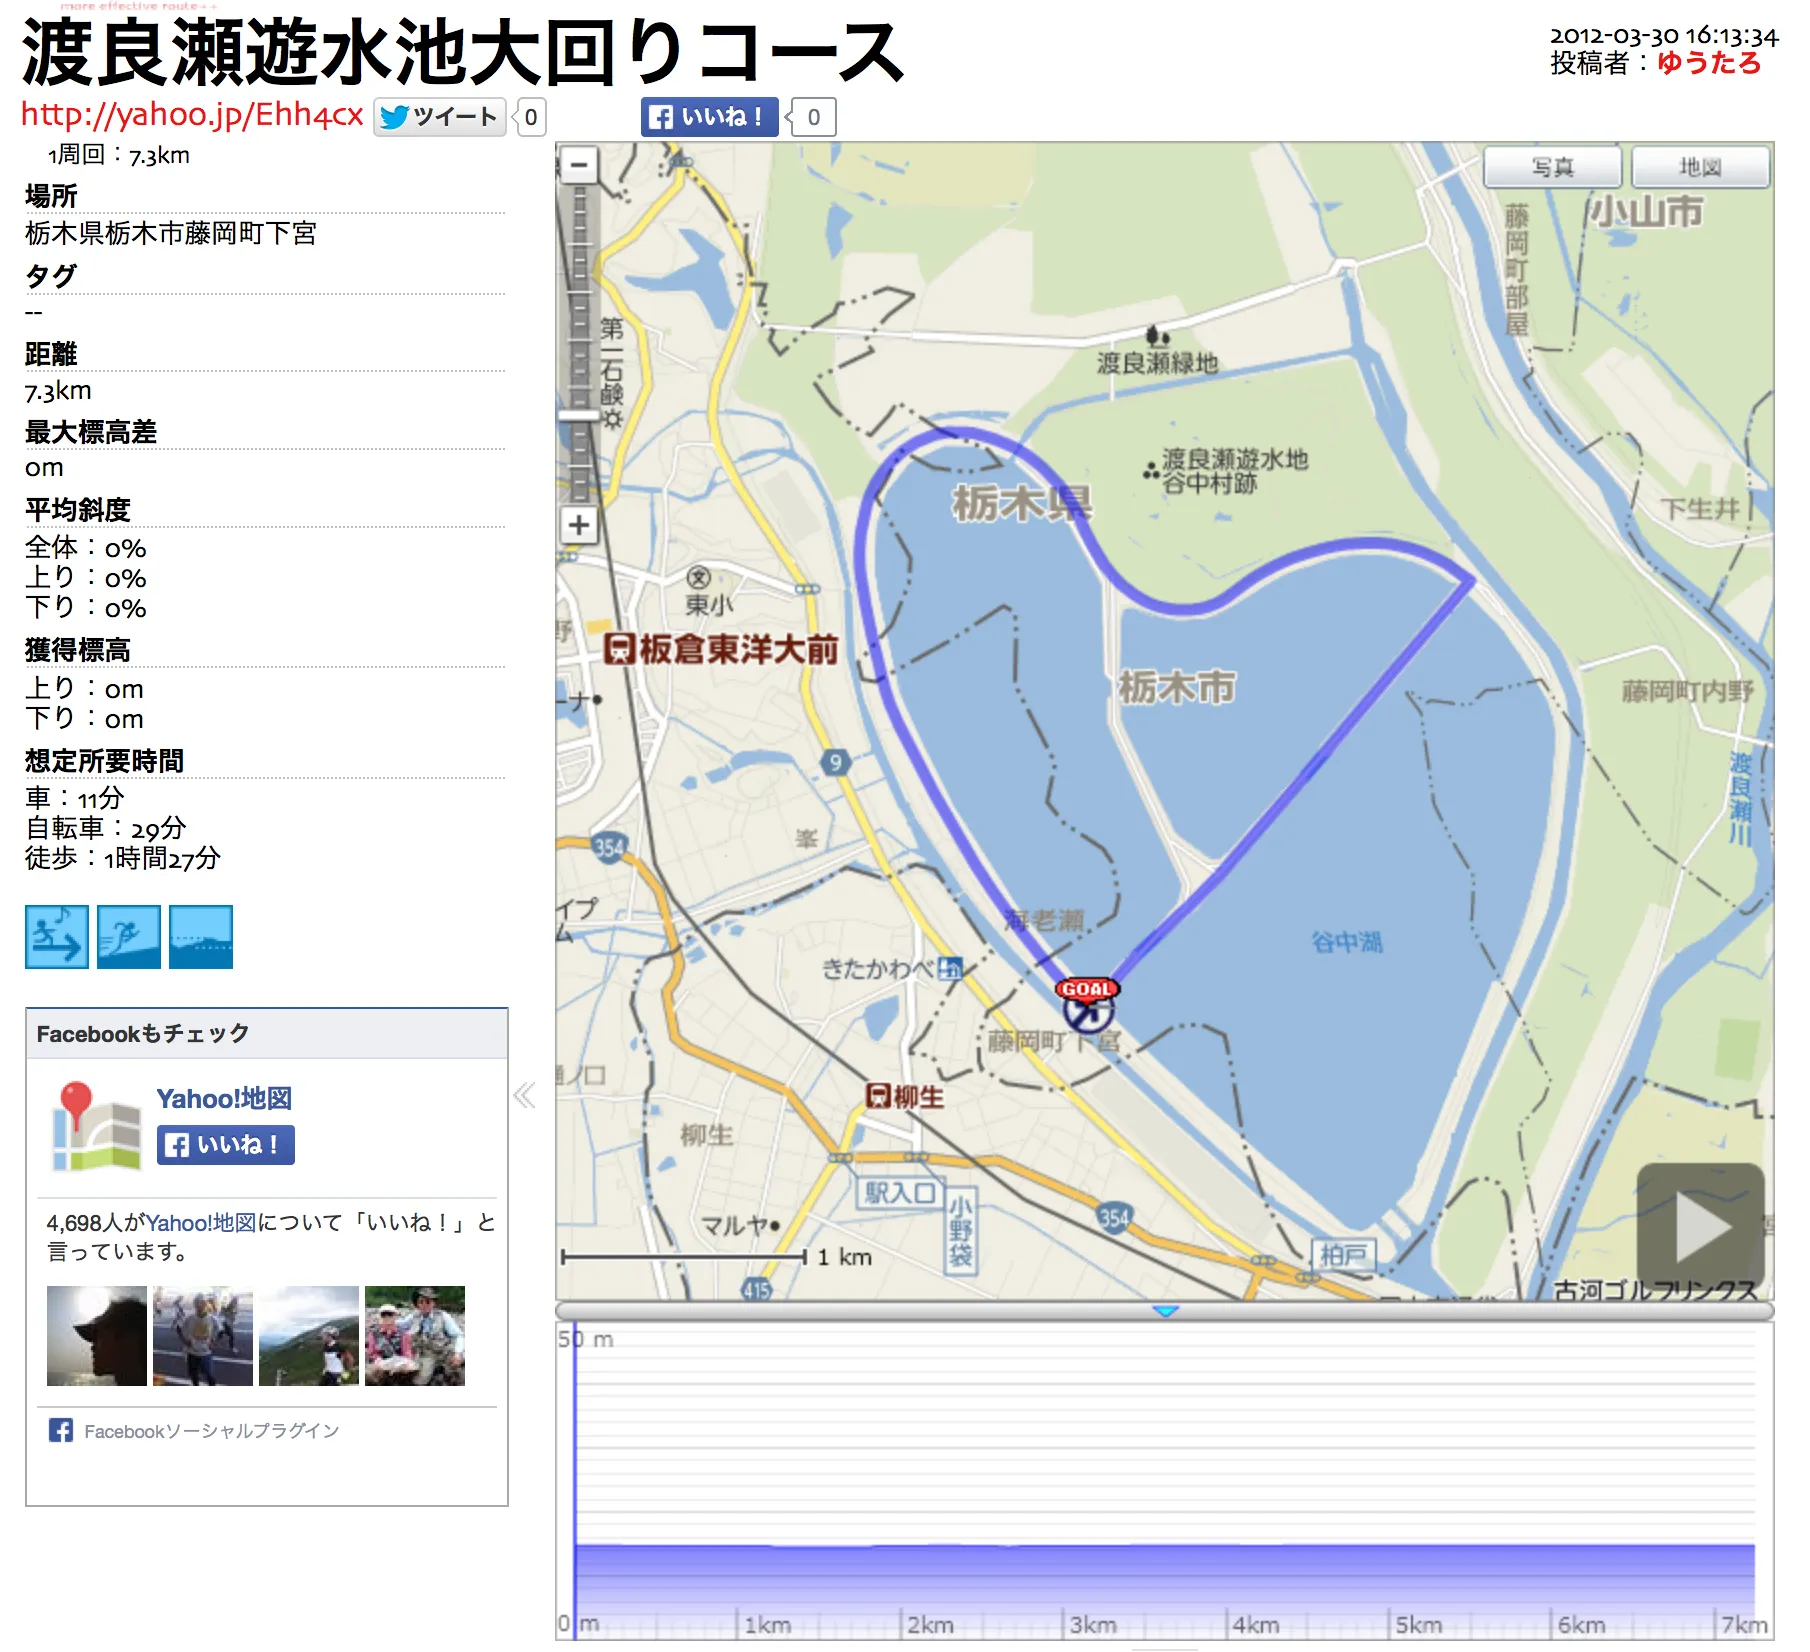Click the uphill runner course icon

(x=129, y=937)
